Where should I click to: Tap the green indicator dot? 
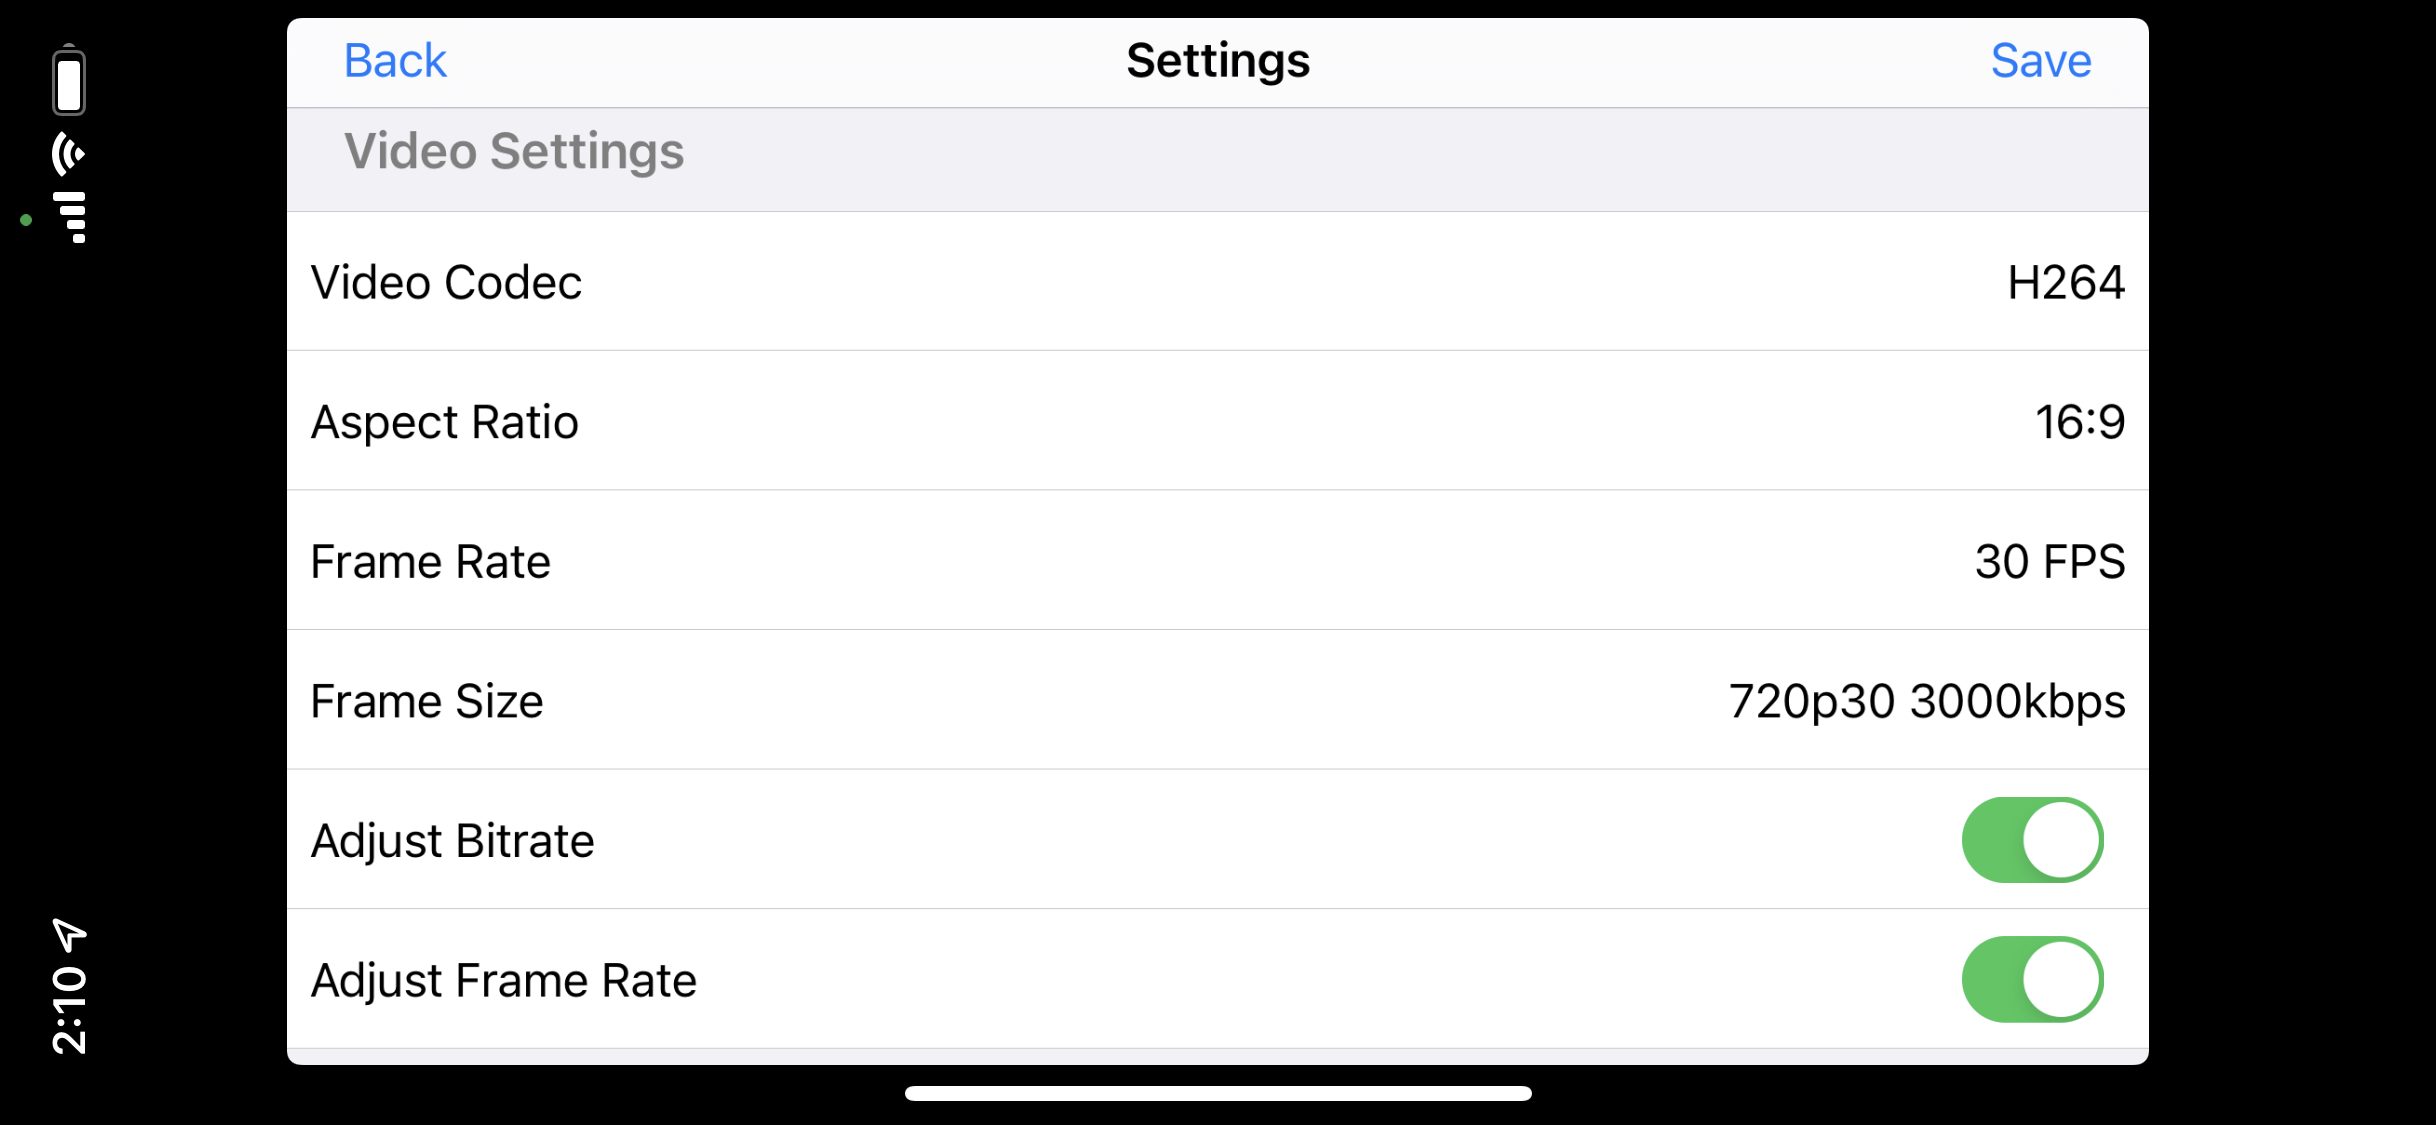pos(26,220)
